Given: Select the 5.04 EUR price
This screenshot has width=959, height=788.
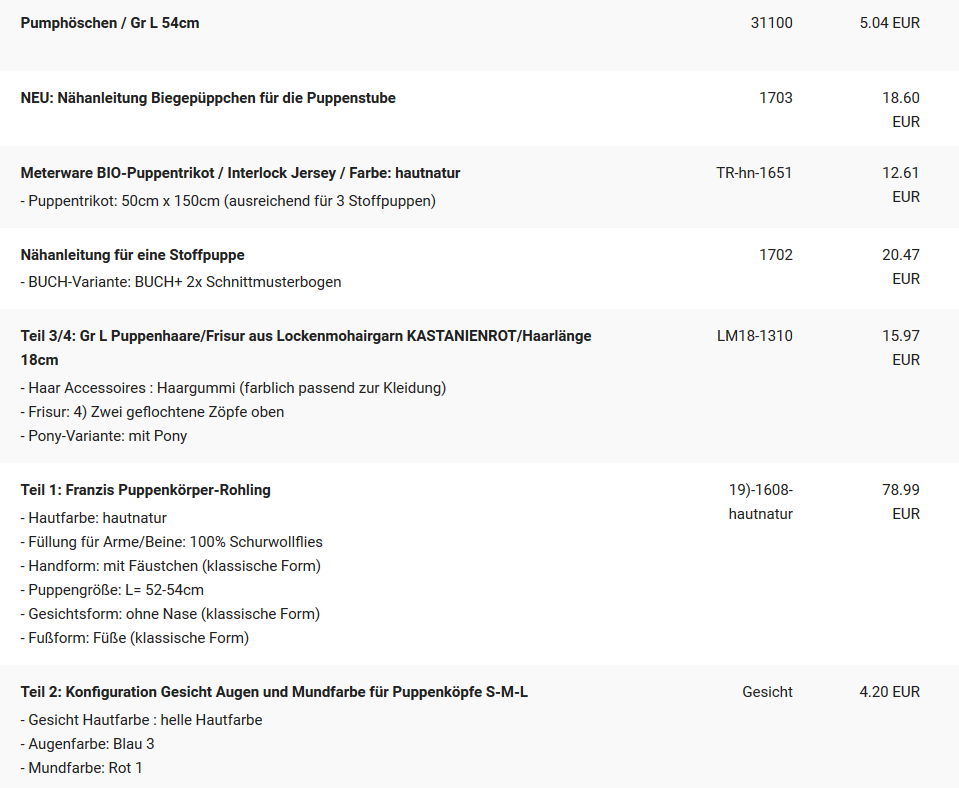Looking at the screenshot, I should pos(889,23).
